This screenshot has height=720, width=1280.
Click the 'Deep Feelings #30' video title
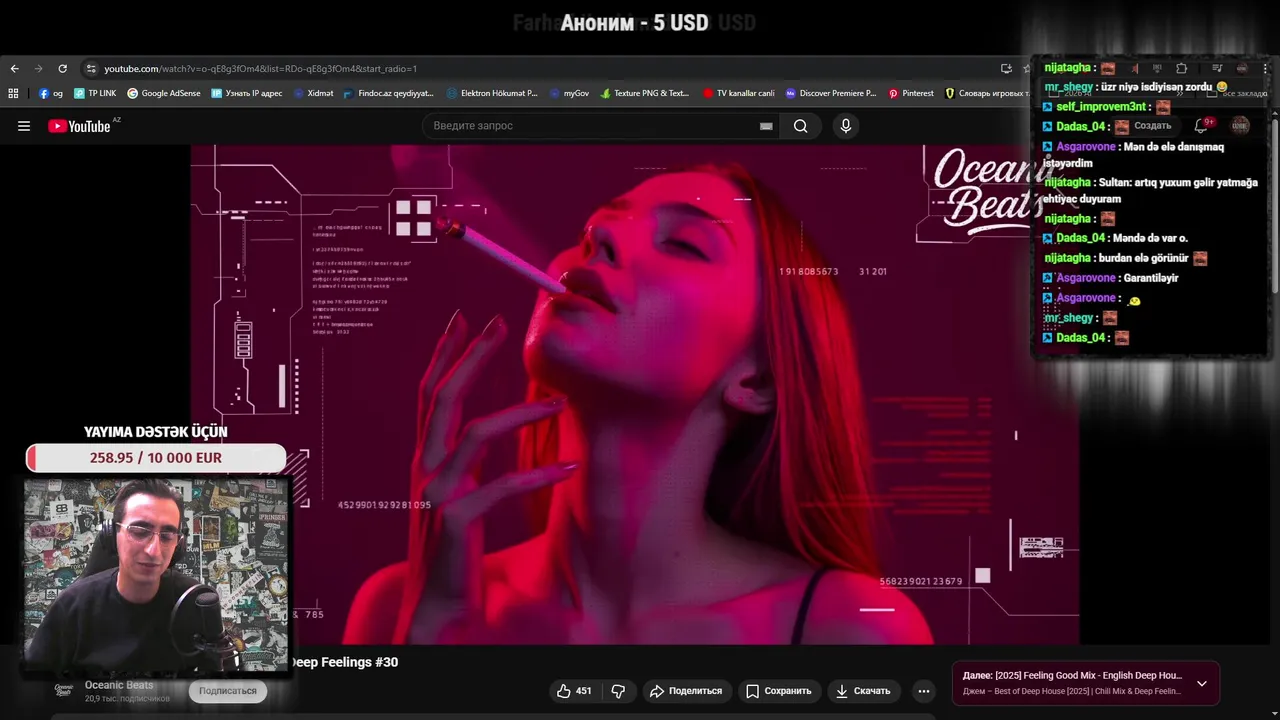[344, 662]
